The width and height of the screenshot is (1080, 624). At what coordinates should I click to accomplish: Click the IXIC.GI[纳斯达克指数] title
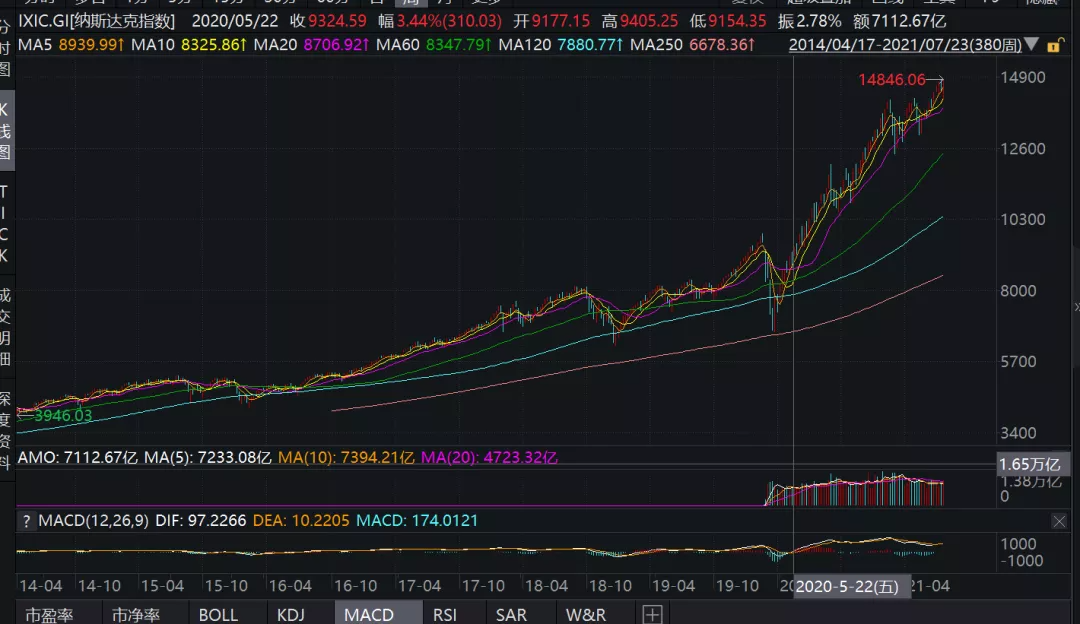click(x=97, y=21)
